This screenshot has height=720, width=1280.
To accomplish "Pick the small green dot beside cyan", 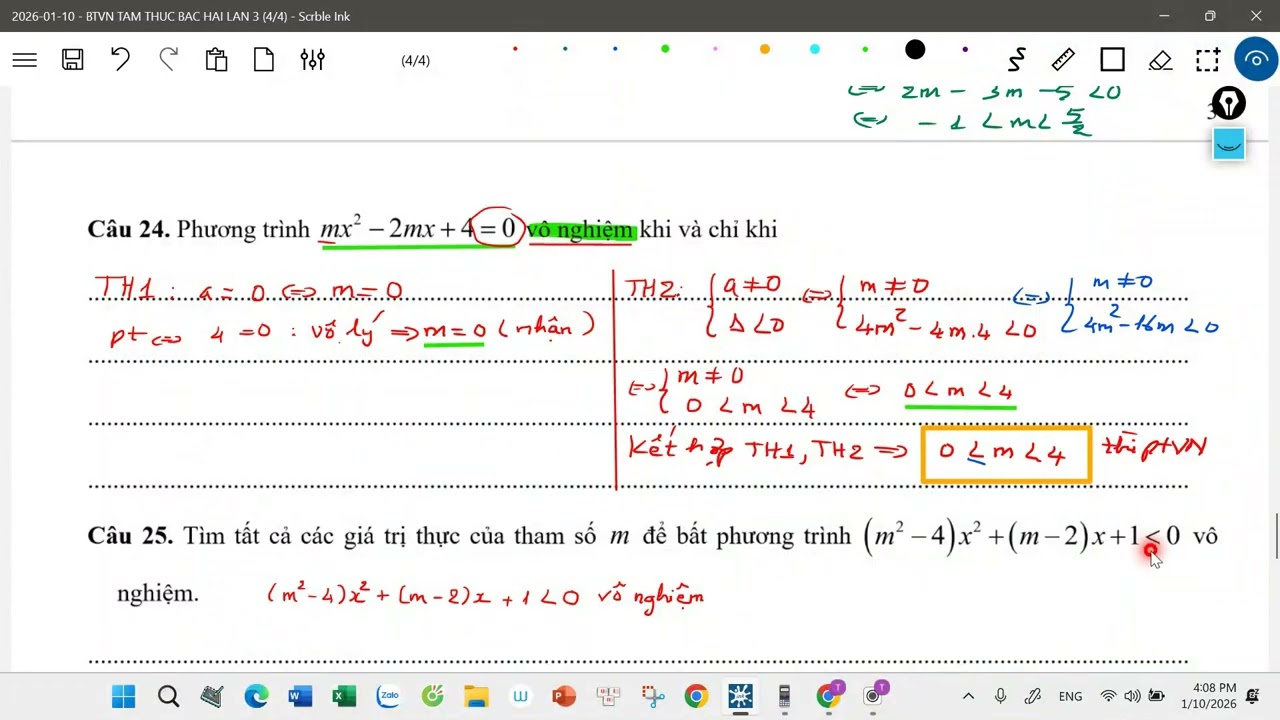I will (865, 49).
